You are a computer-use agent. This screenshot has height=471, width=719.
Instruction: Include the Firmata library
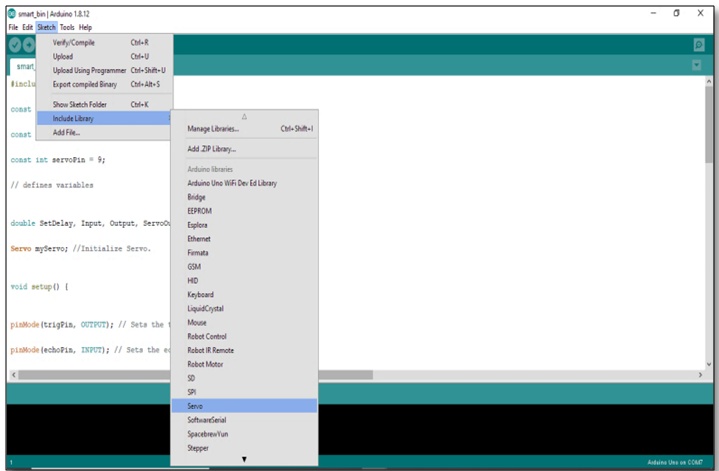(x=244, y=253)
